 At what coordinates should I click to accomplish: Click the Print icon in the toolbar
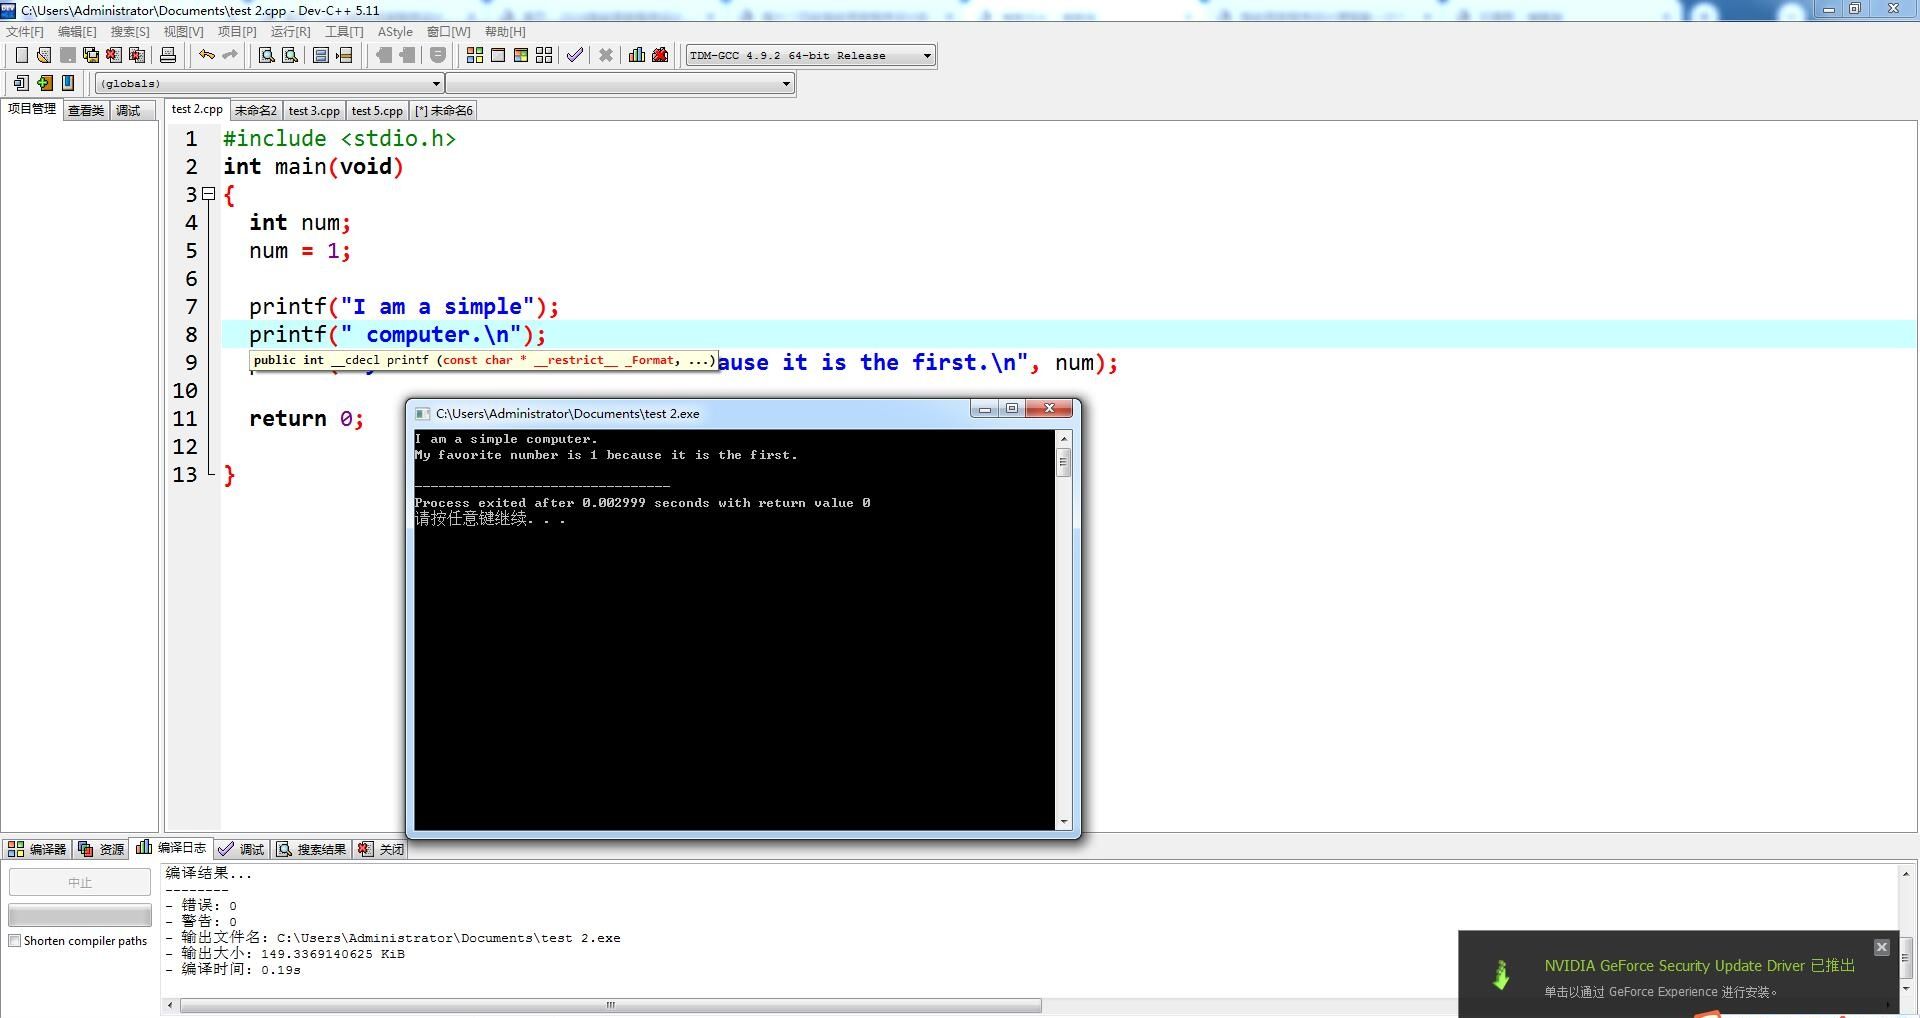pos(167,55)
